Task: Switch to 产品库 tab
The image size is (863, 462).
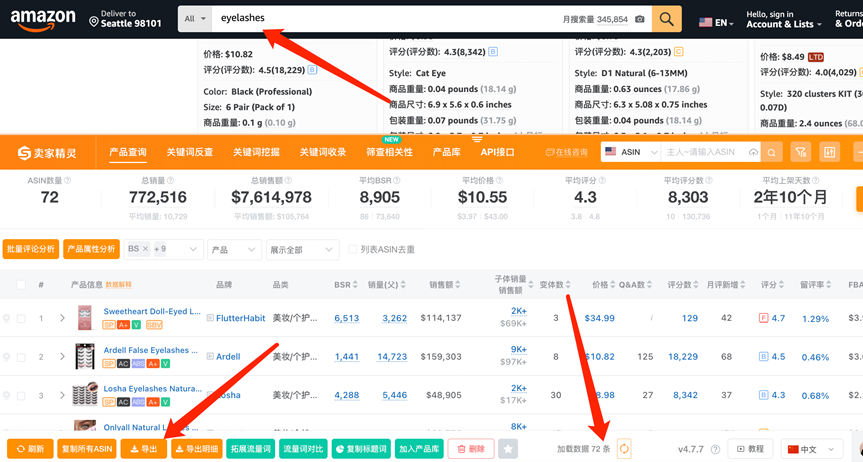Action: [446, 153]
